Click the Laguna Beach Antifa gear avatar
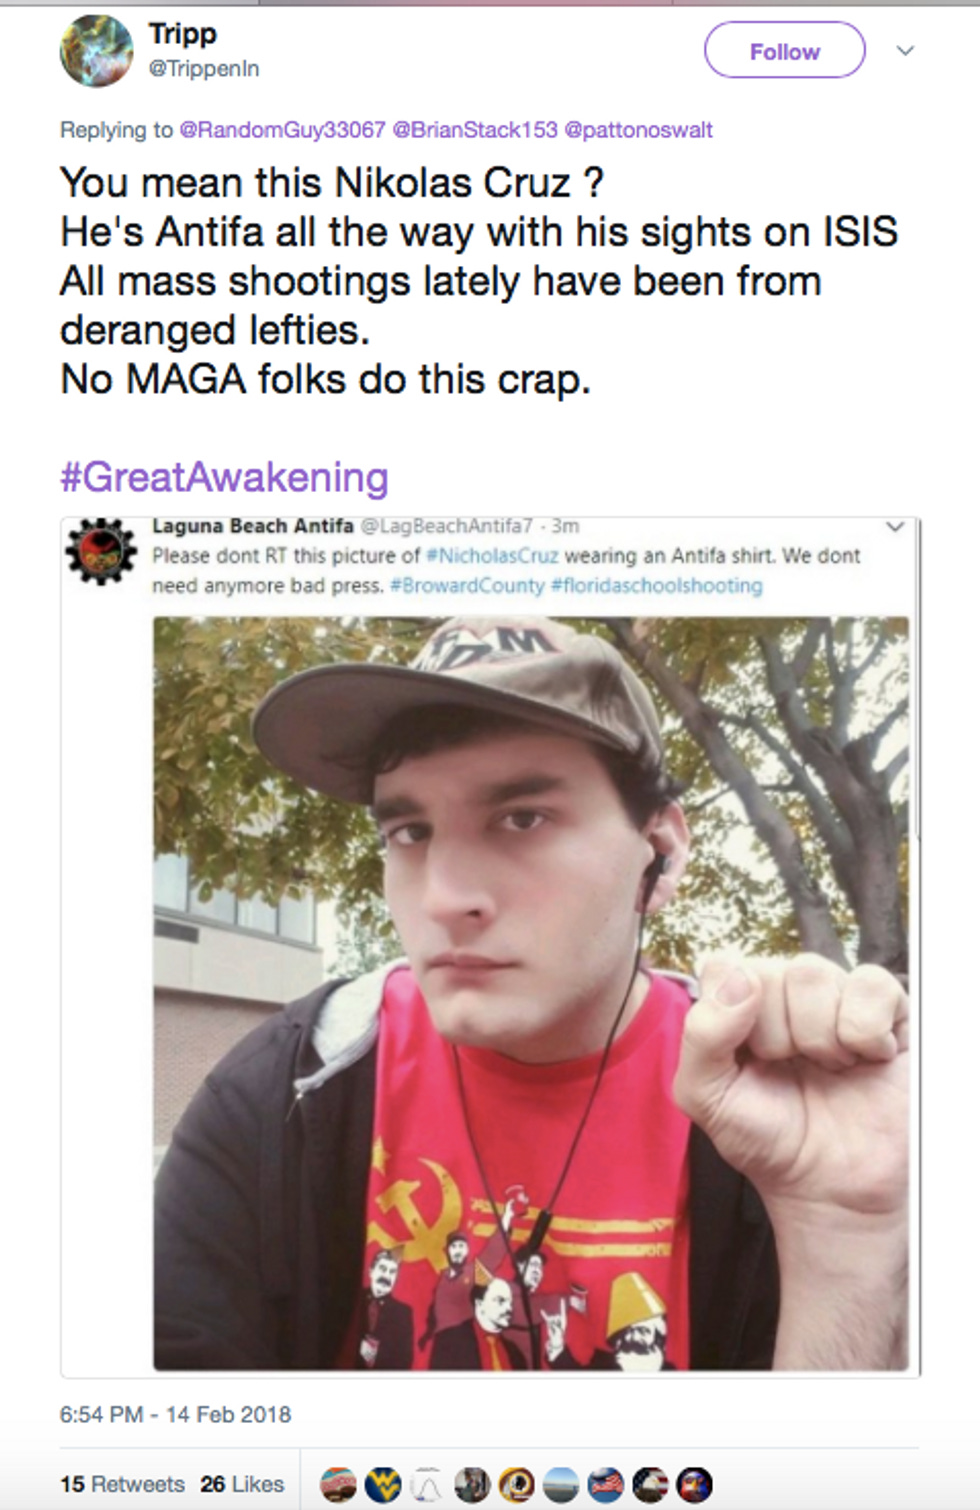The height and width of the screenshot is (1510, 980). [101, 551]
